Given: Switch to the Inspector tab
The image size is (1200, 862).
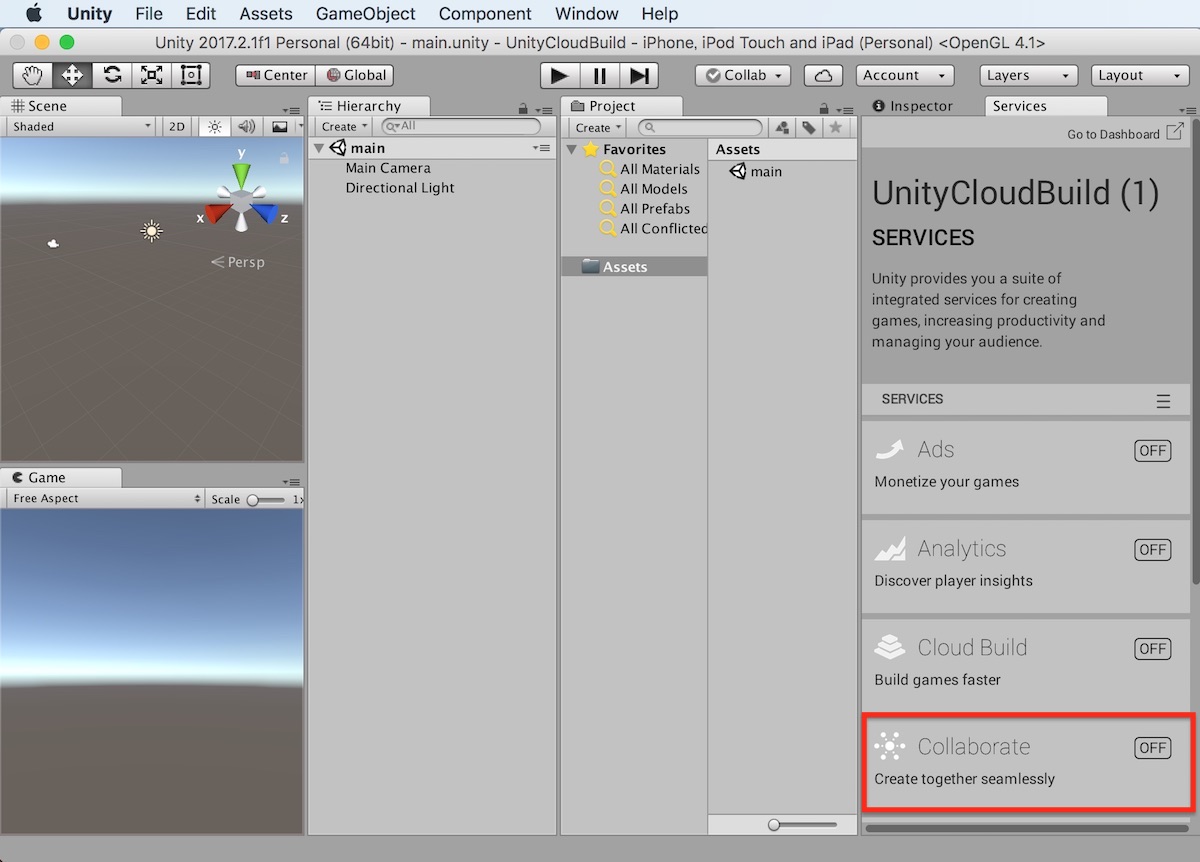Looking at the screenshot, I should pyautogui.click(x=913, y=106).
